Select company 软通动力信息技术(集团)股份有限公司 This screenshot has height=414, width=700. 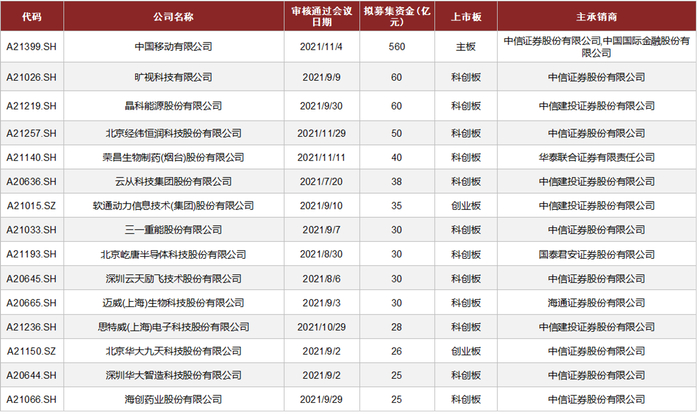coord(174,205)
